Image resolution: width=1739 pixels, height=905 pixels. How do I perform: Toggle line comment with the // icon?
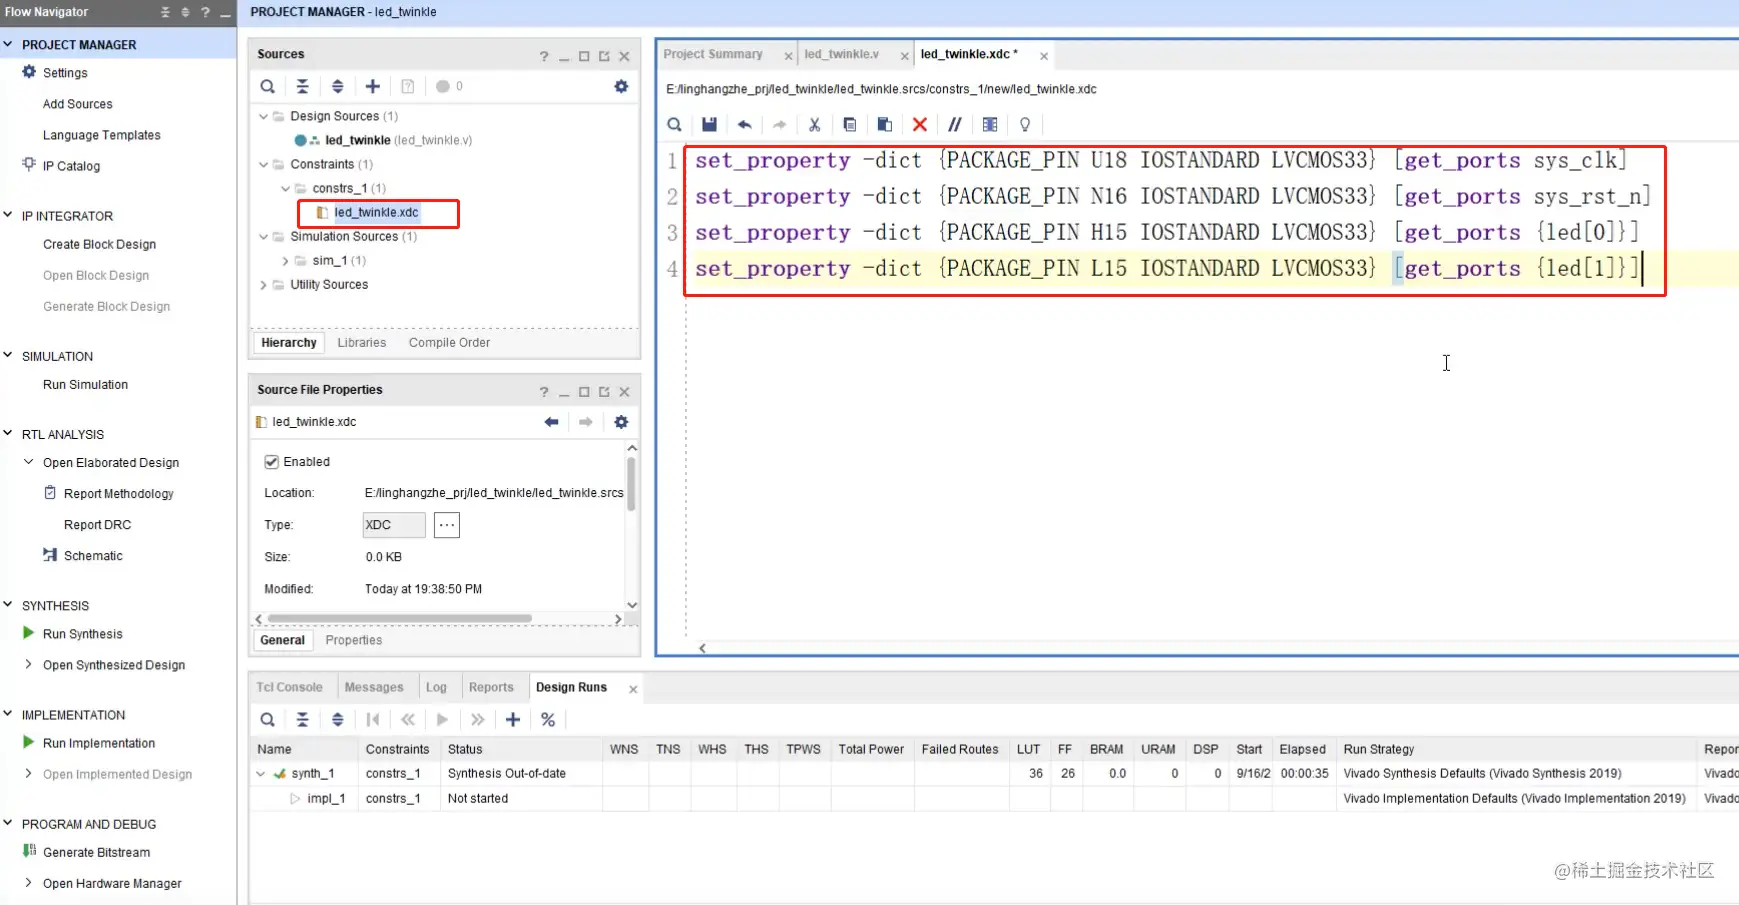(955, 125)
